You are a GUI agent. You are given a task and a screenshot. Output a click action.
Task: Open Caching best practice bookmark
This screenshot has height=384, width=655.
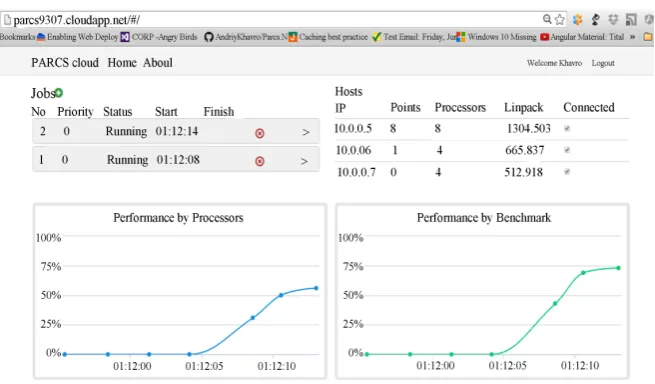pyautogui.click(x=328, y=37)
